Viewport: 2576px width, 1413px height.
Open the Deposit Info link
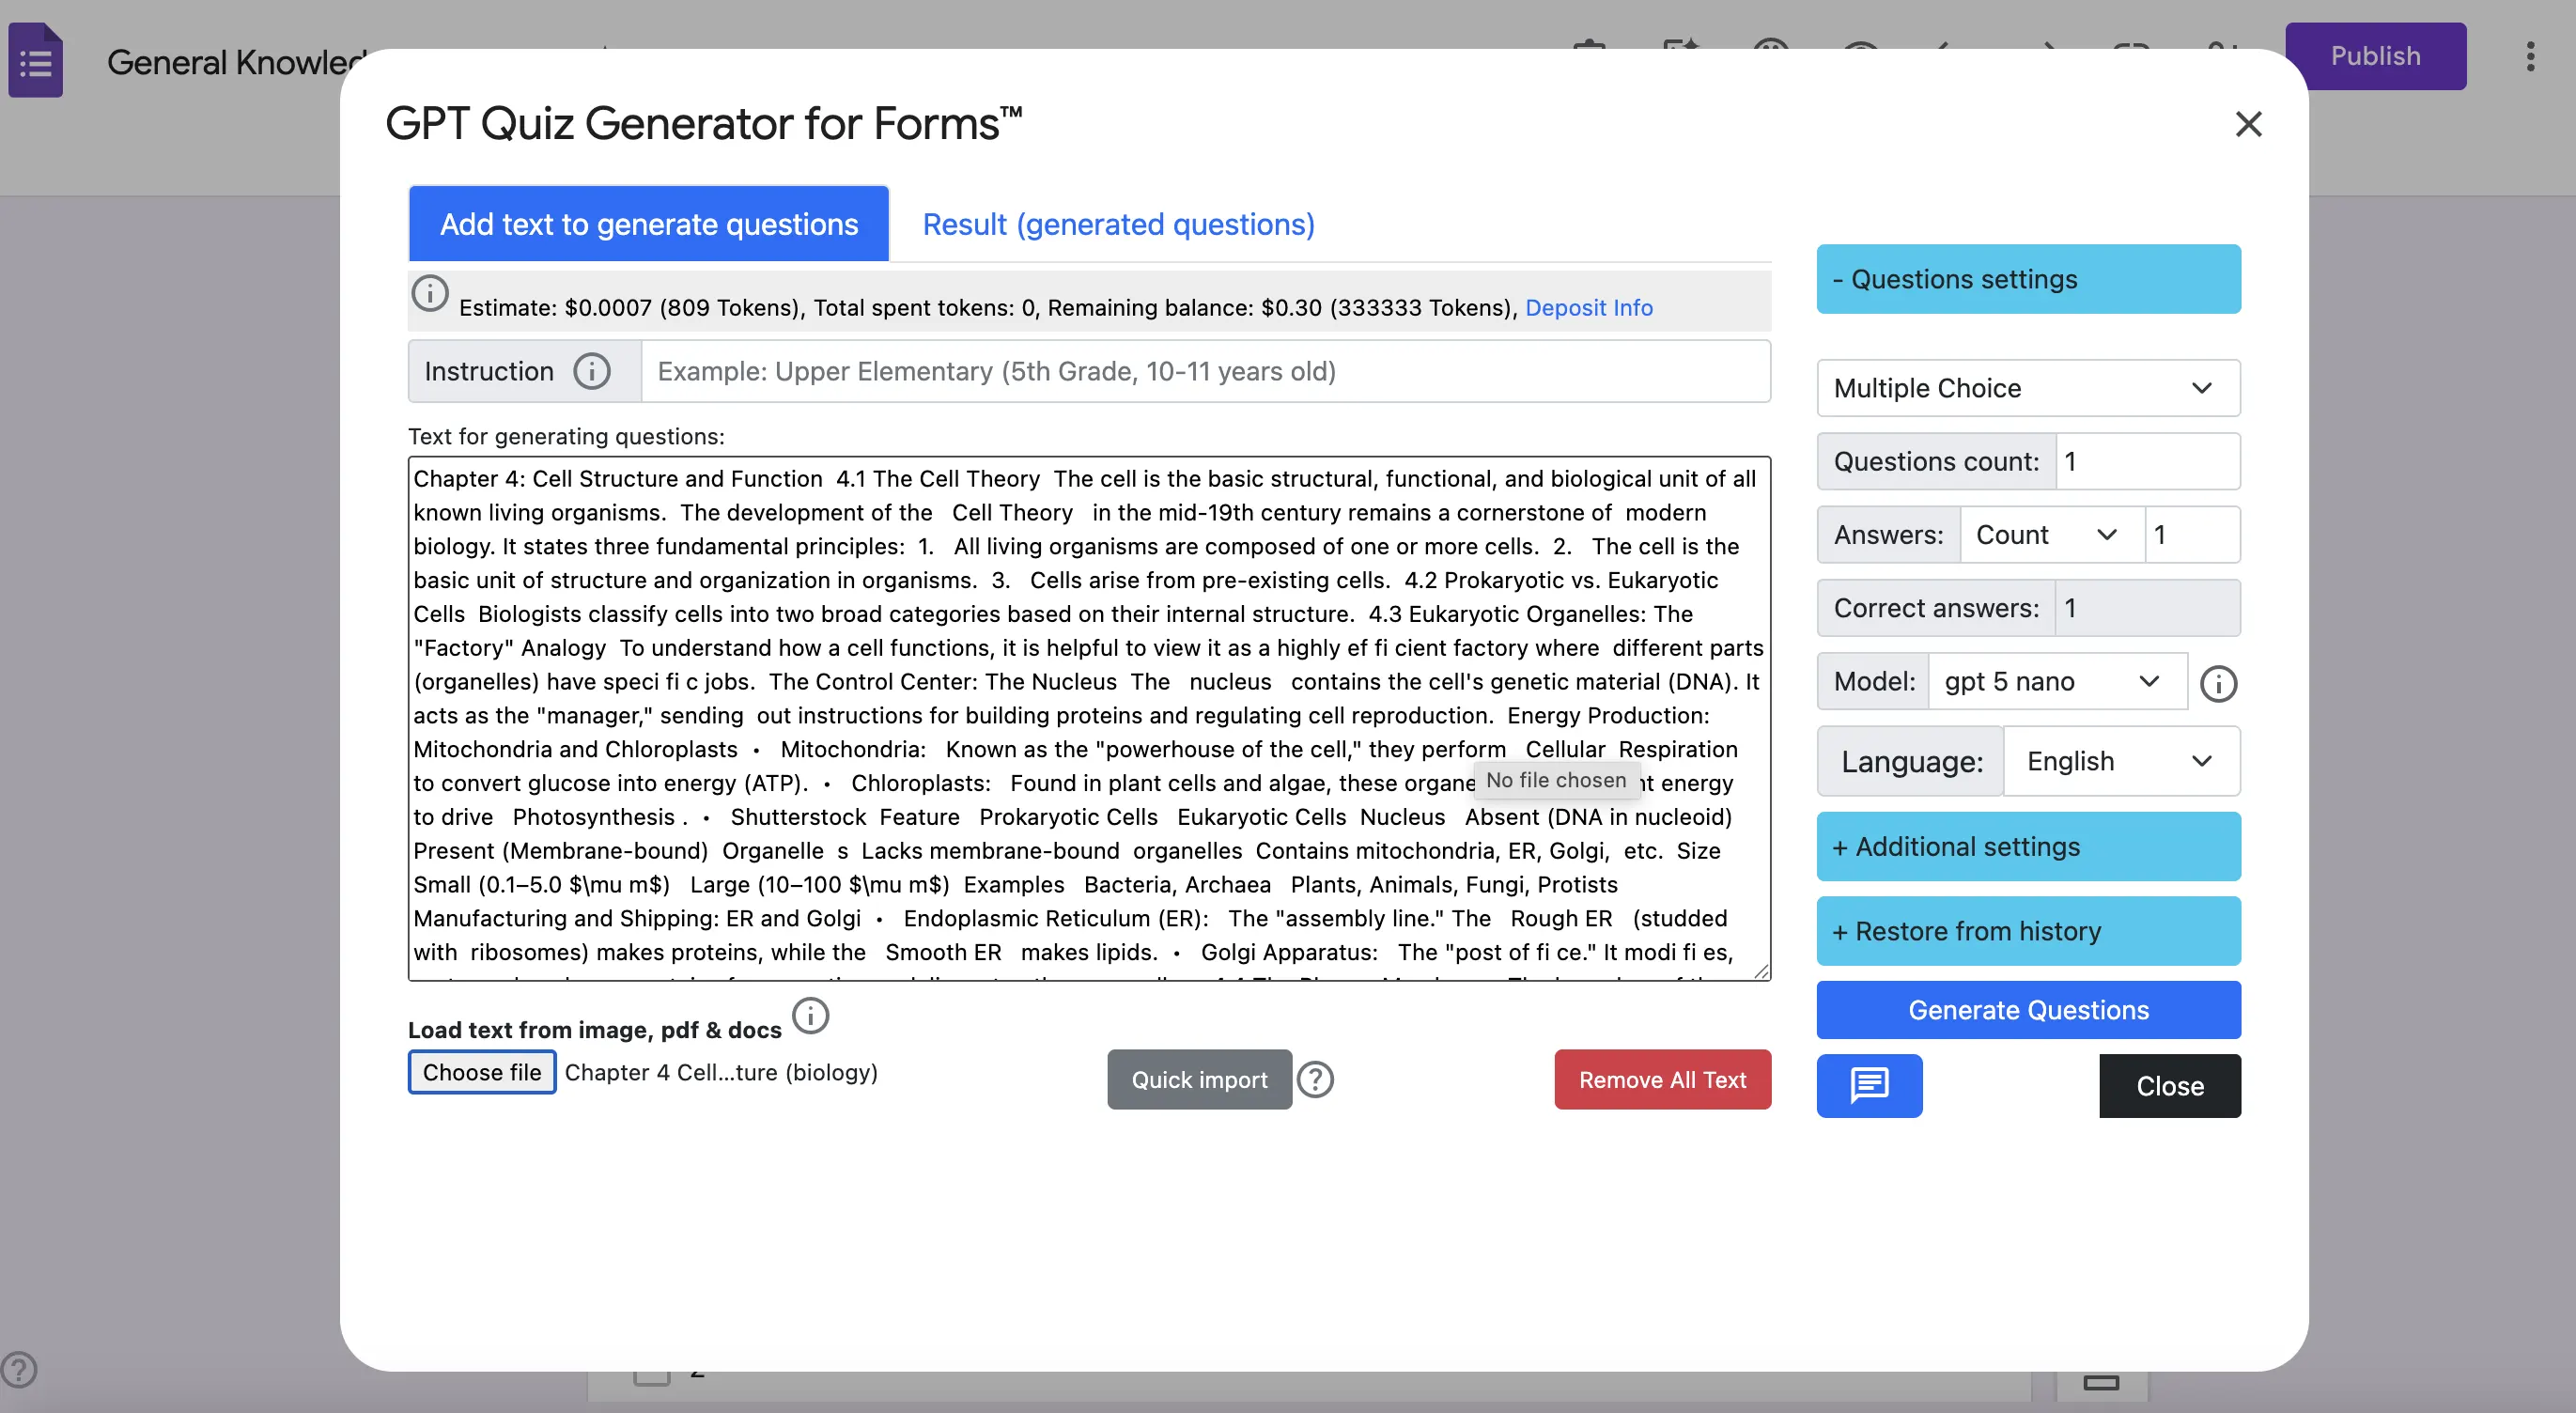click(1588, 308)
